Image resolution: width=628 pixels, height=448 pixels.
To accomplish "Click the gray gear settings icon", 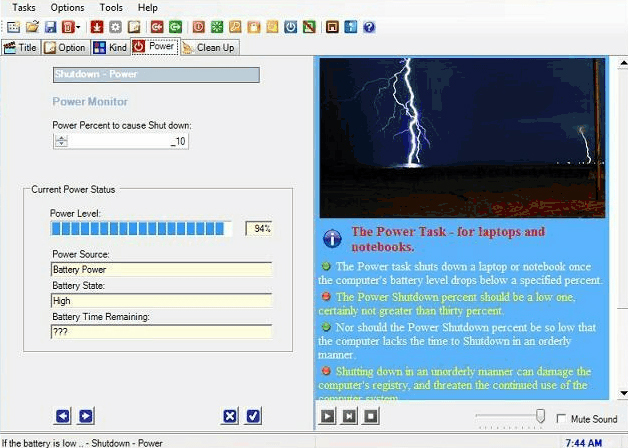I will (x=115, y=27).
